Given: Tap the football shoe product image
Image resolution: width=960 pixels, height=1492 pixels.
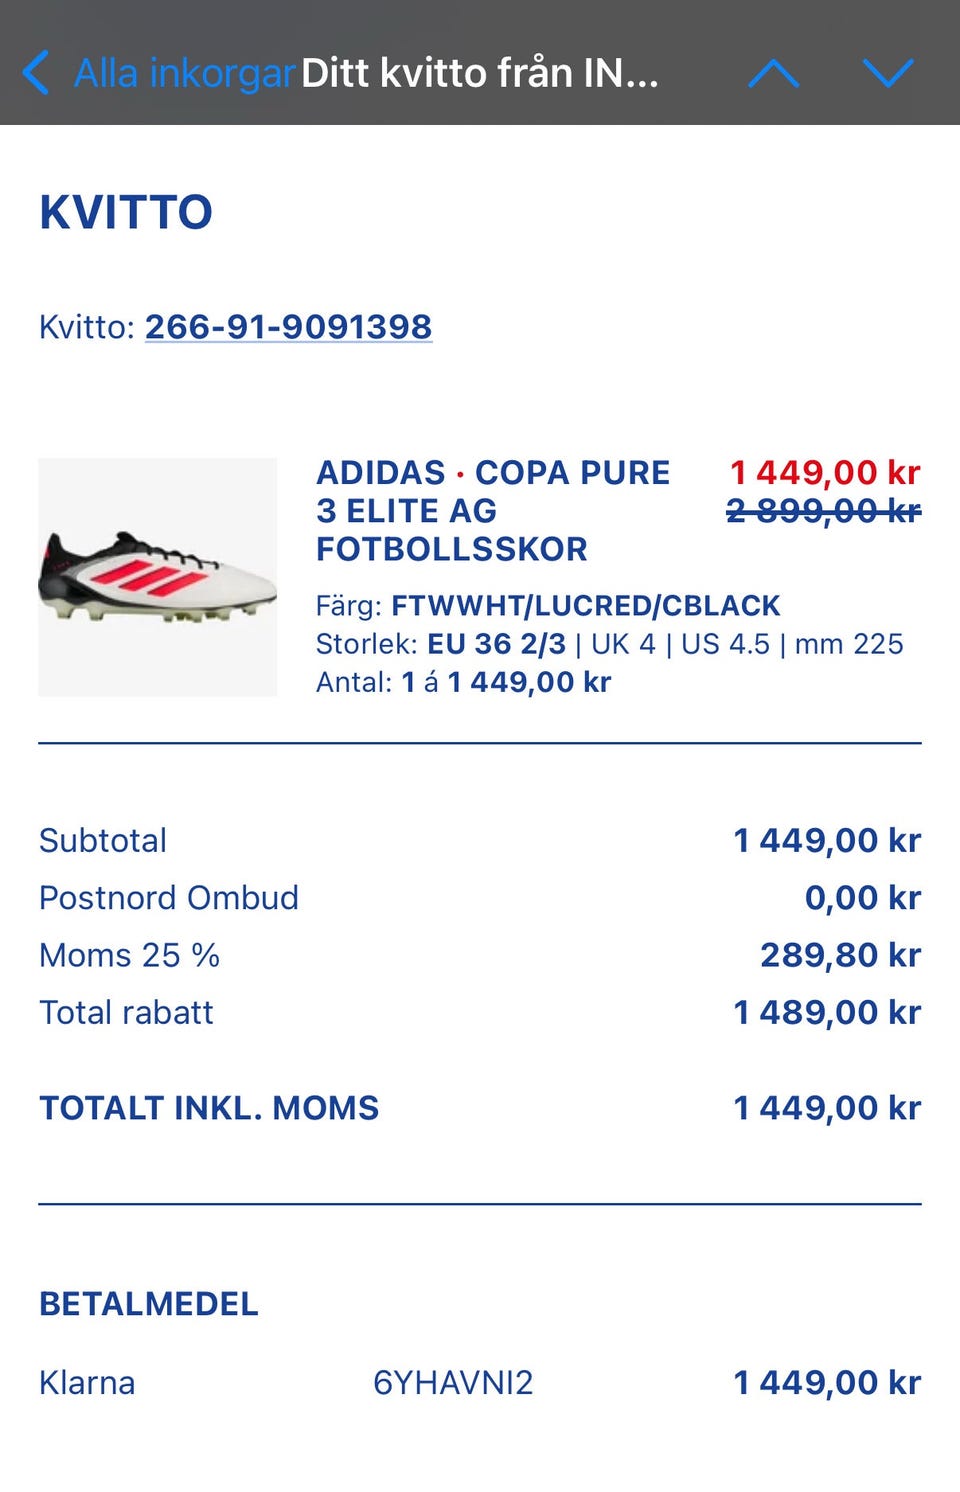Looking at the screenshot, I should [x=158, y=577].
